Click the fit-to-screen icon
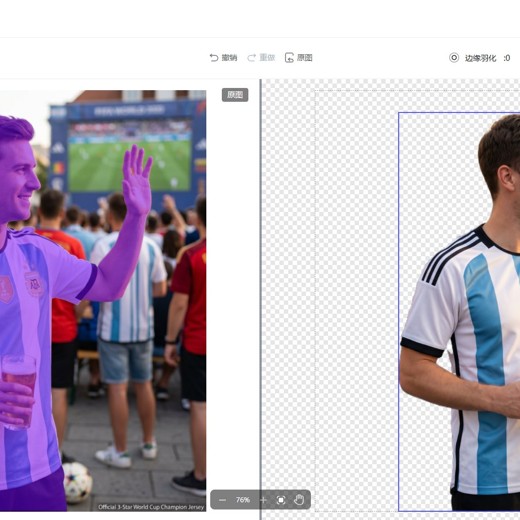520x520 pixels. tap(281, 500)
